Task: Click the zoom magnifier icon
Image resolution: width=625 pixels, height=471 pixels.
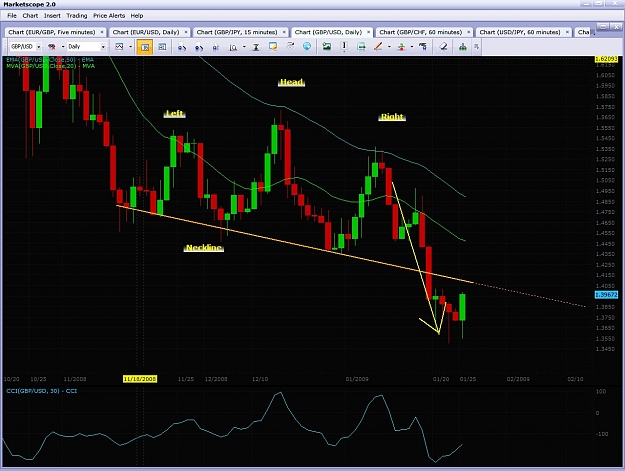Action: point(233,47)
